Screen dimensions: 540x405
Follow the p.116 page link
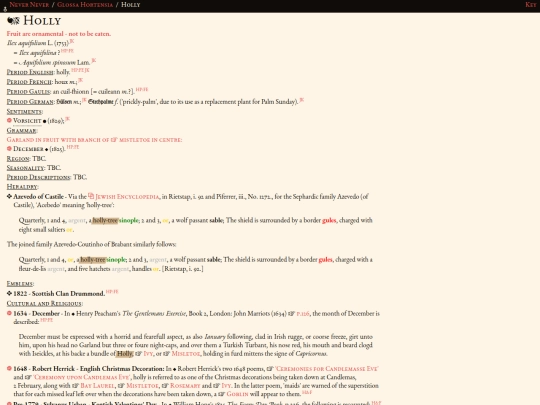coord(303,314)
